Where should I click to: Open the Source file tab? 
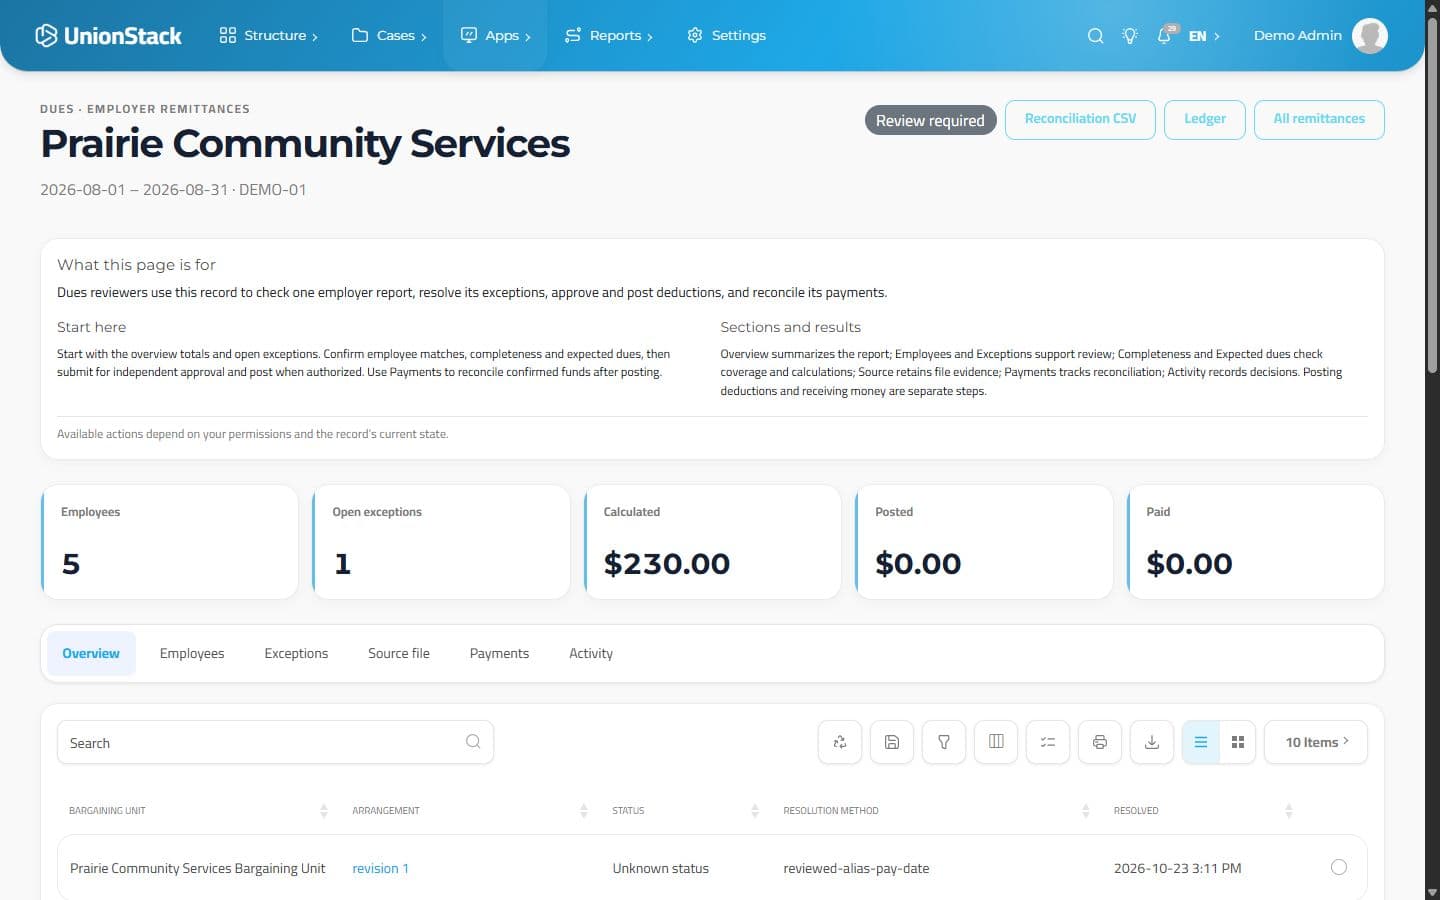(x=399, y=654)
